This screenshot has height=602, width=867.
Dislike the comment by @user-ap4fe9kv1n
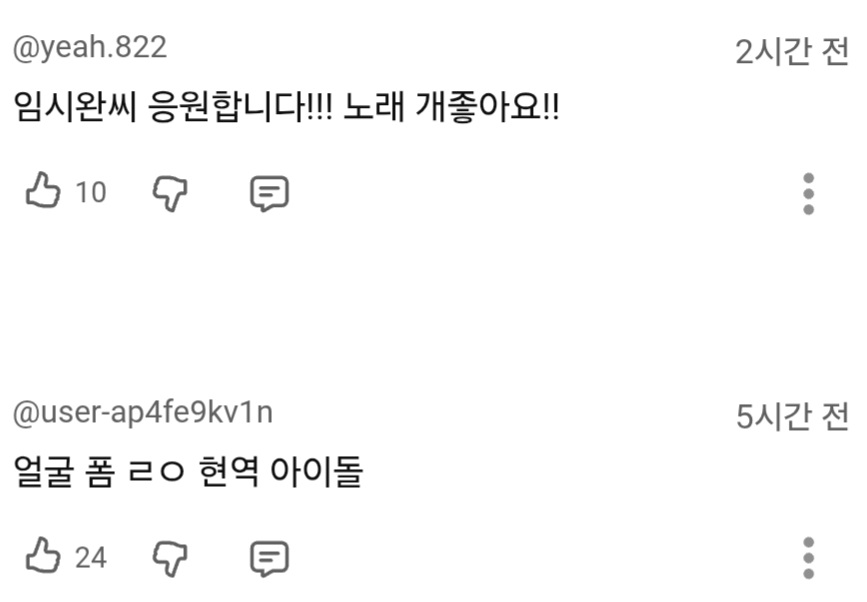click(x=170, y=557)
